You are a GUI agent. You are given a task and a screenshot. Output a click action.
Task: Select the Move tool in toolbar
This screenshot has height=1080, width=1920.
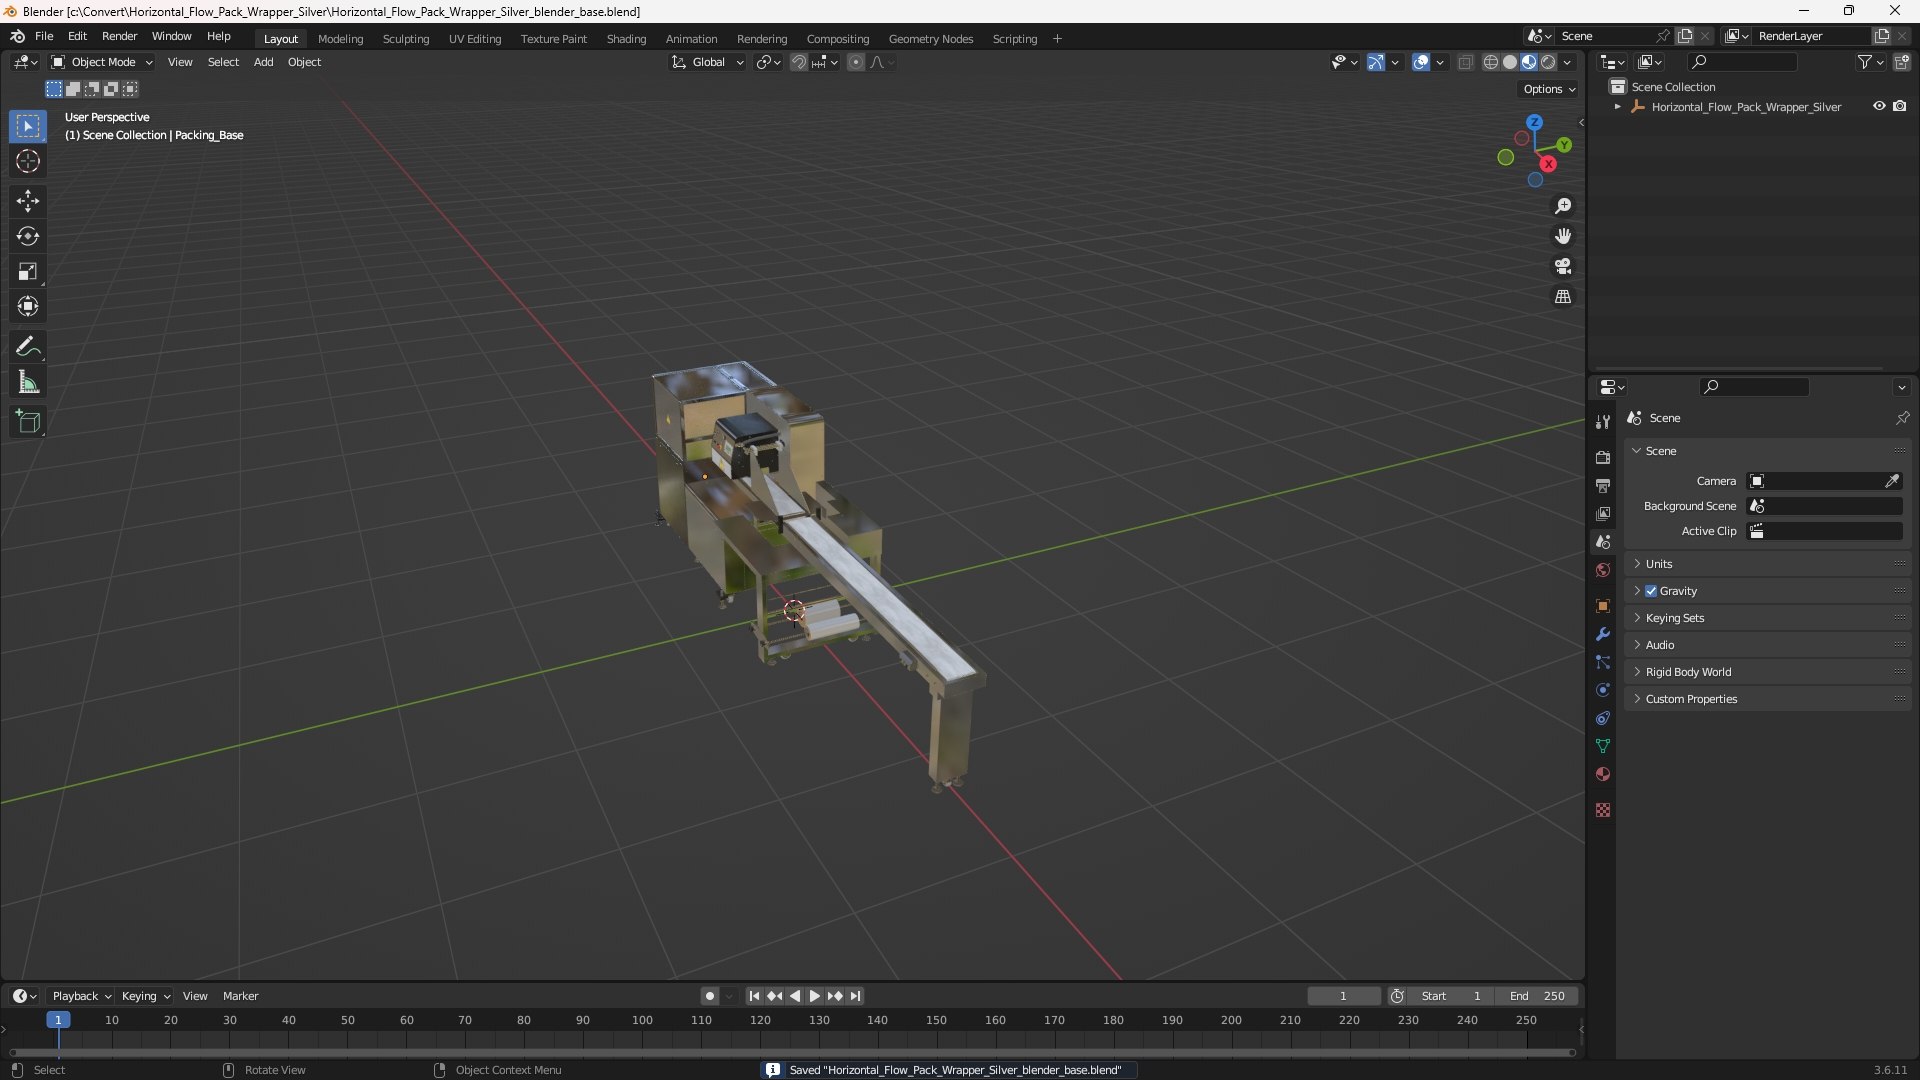click(x=28, y=201)
